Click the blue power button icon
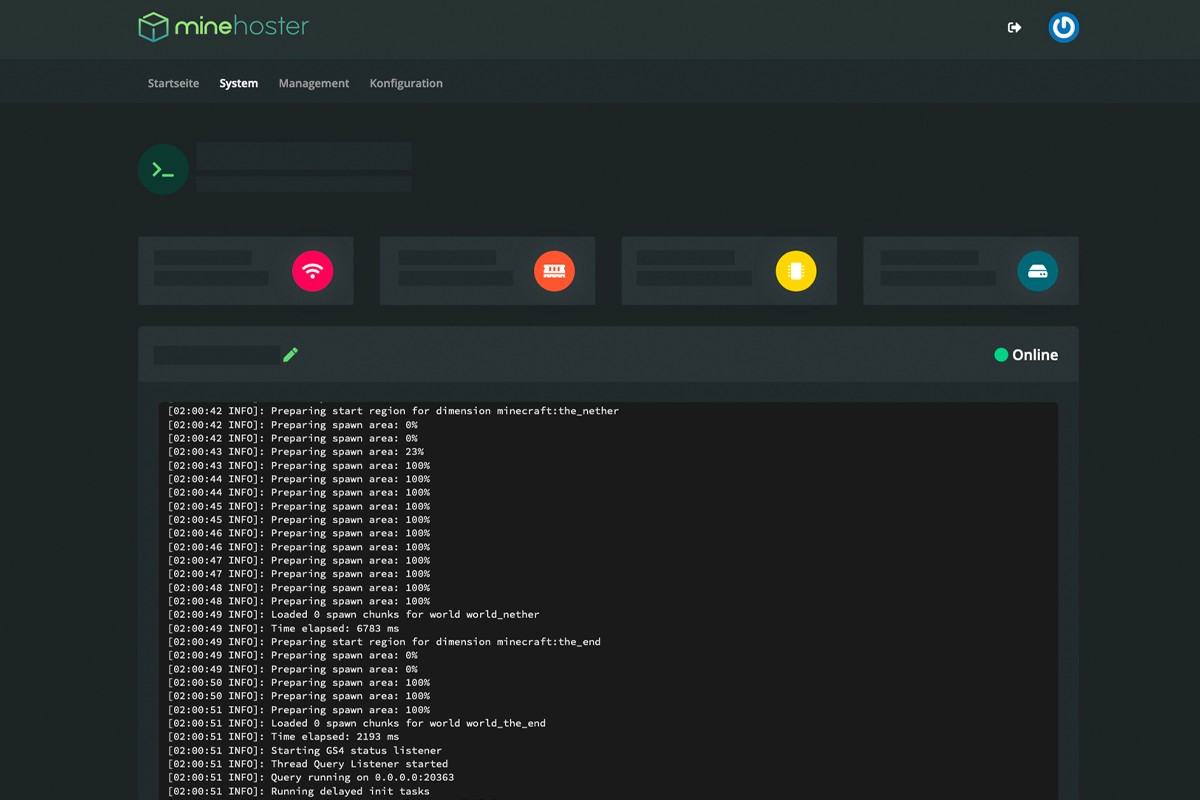Viewport: 1200px width, 800px height. pos(1064,27)
